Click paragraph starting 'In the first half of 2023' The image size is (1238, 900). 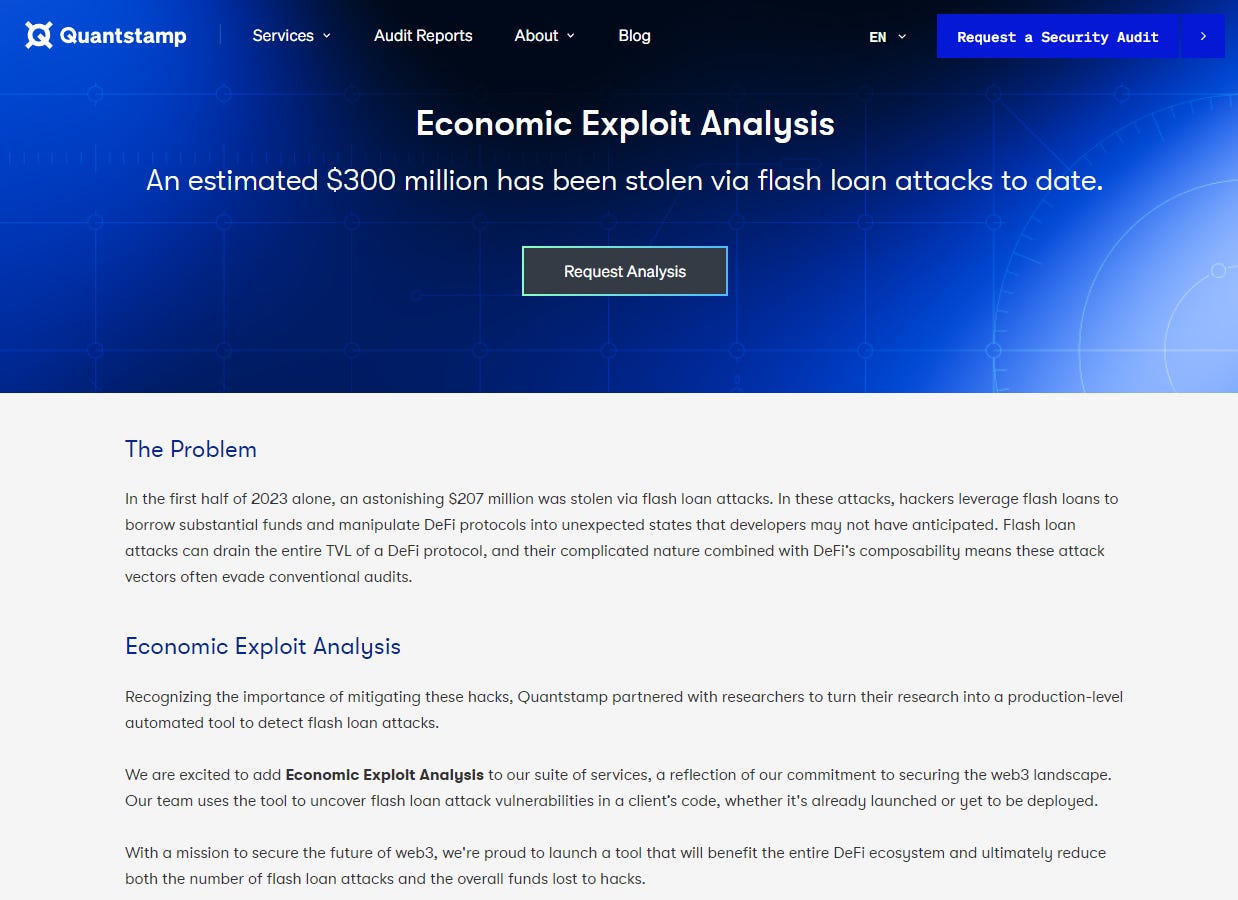click(622, 537)
